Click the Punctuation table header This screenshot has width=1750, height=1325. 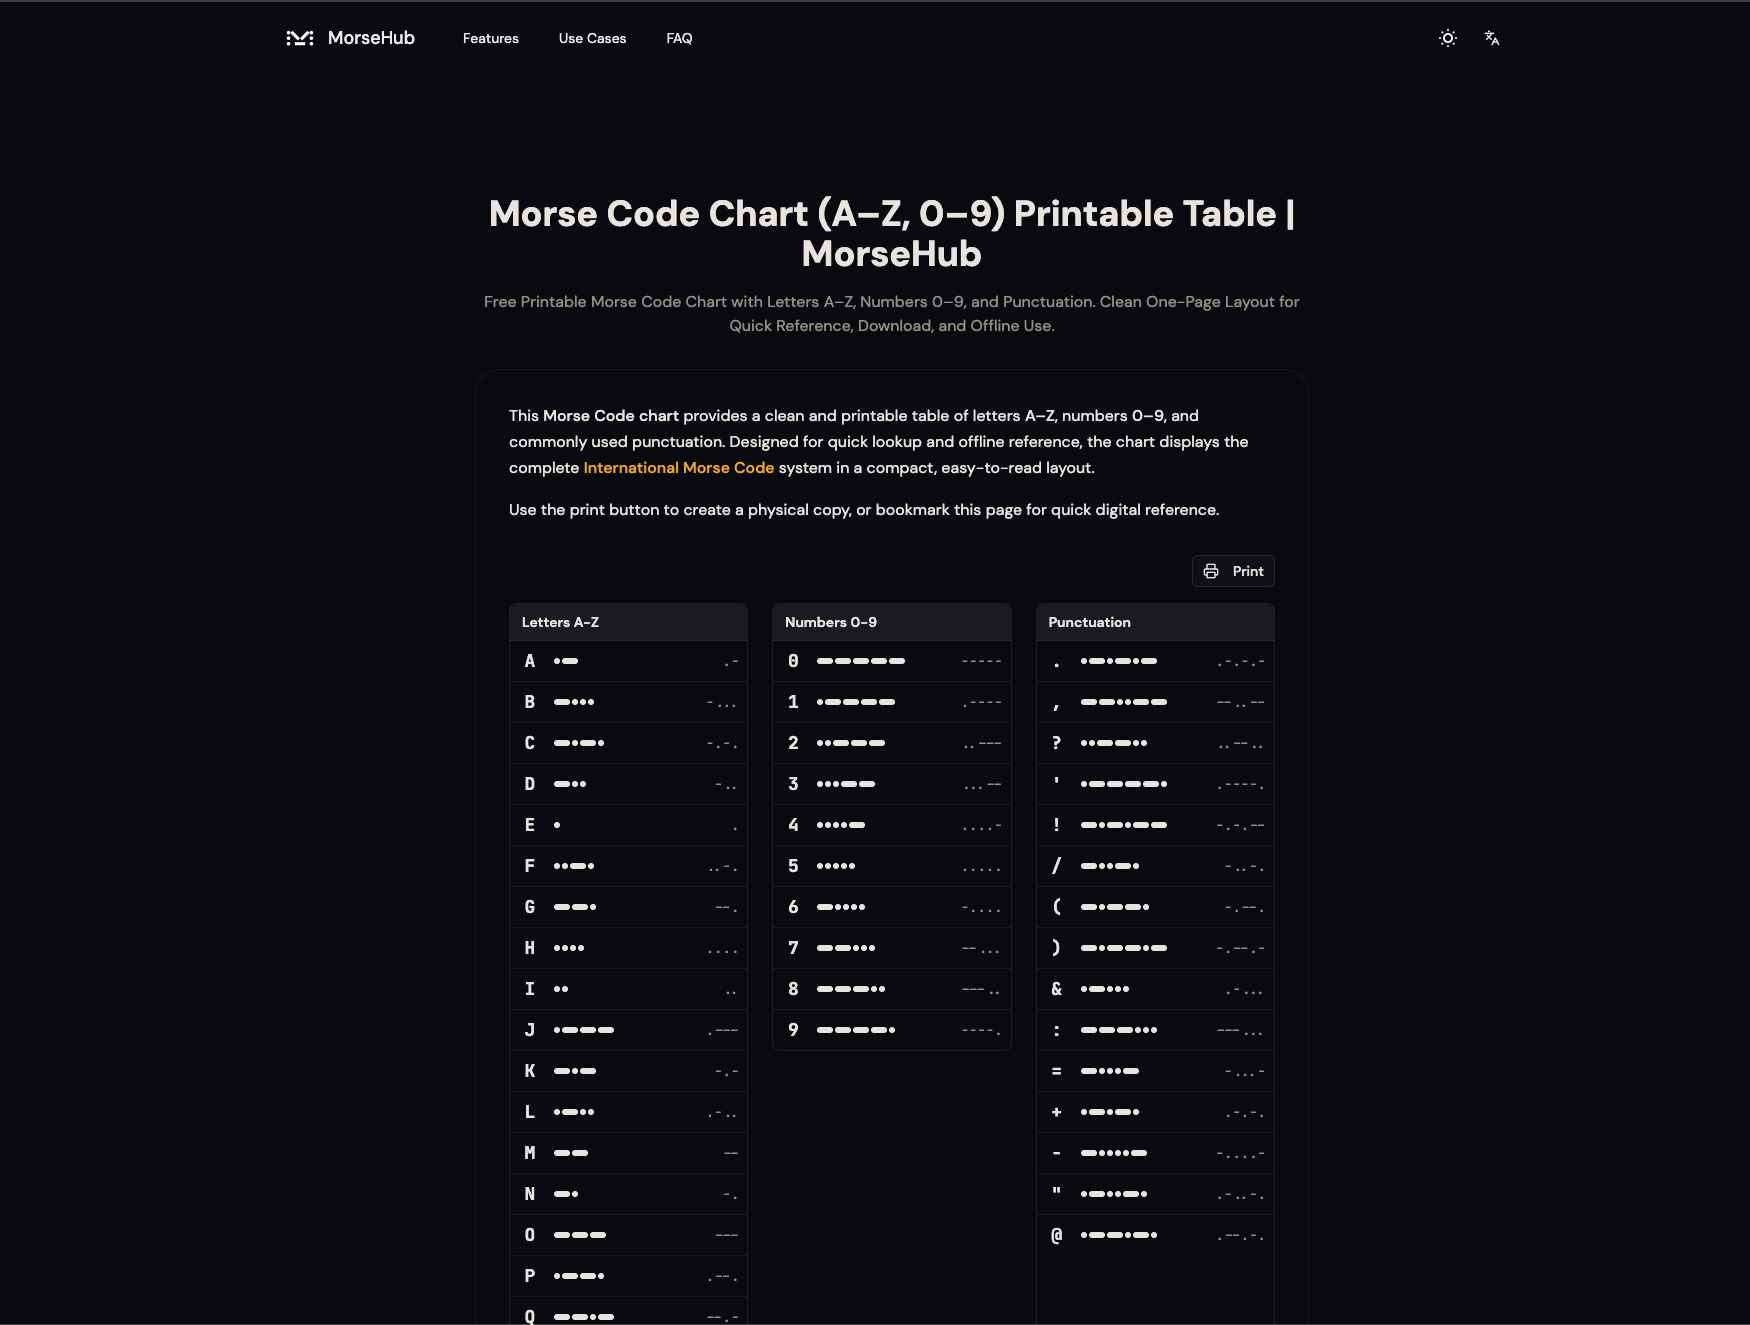[1089, 621]
